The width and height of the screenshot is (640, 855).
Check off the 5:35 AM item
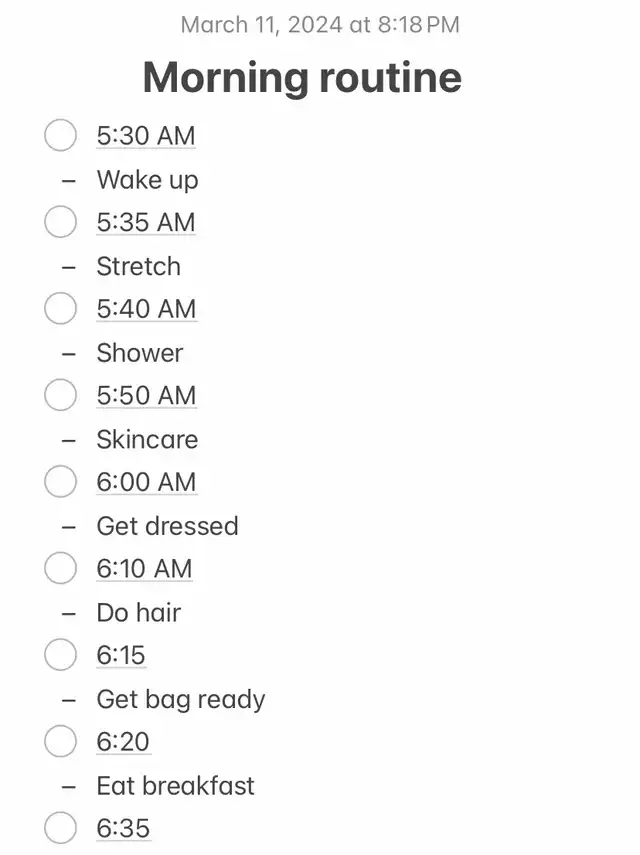click(x=60, y=221)
